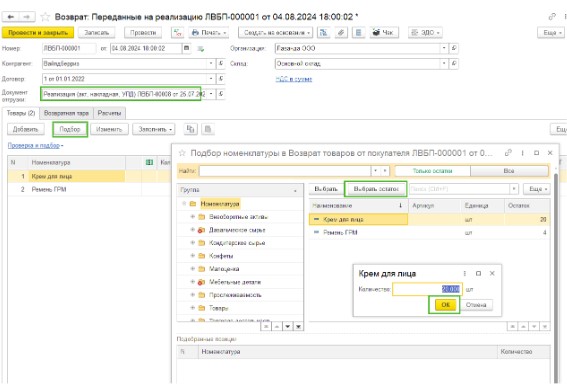This screenshot has height=388, width=567.
Task: Add the Подбор номенклатуры window to favorites star
Action: point(182,153)
